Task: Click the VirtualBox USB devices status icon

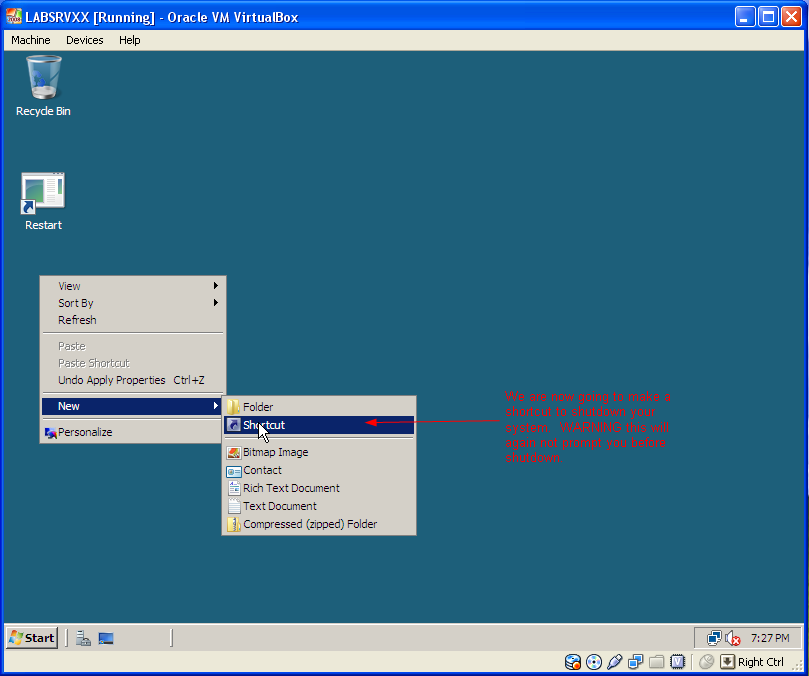Action: (x=614, y=662)
